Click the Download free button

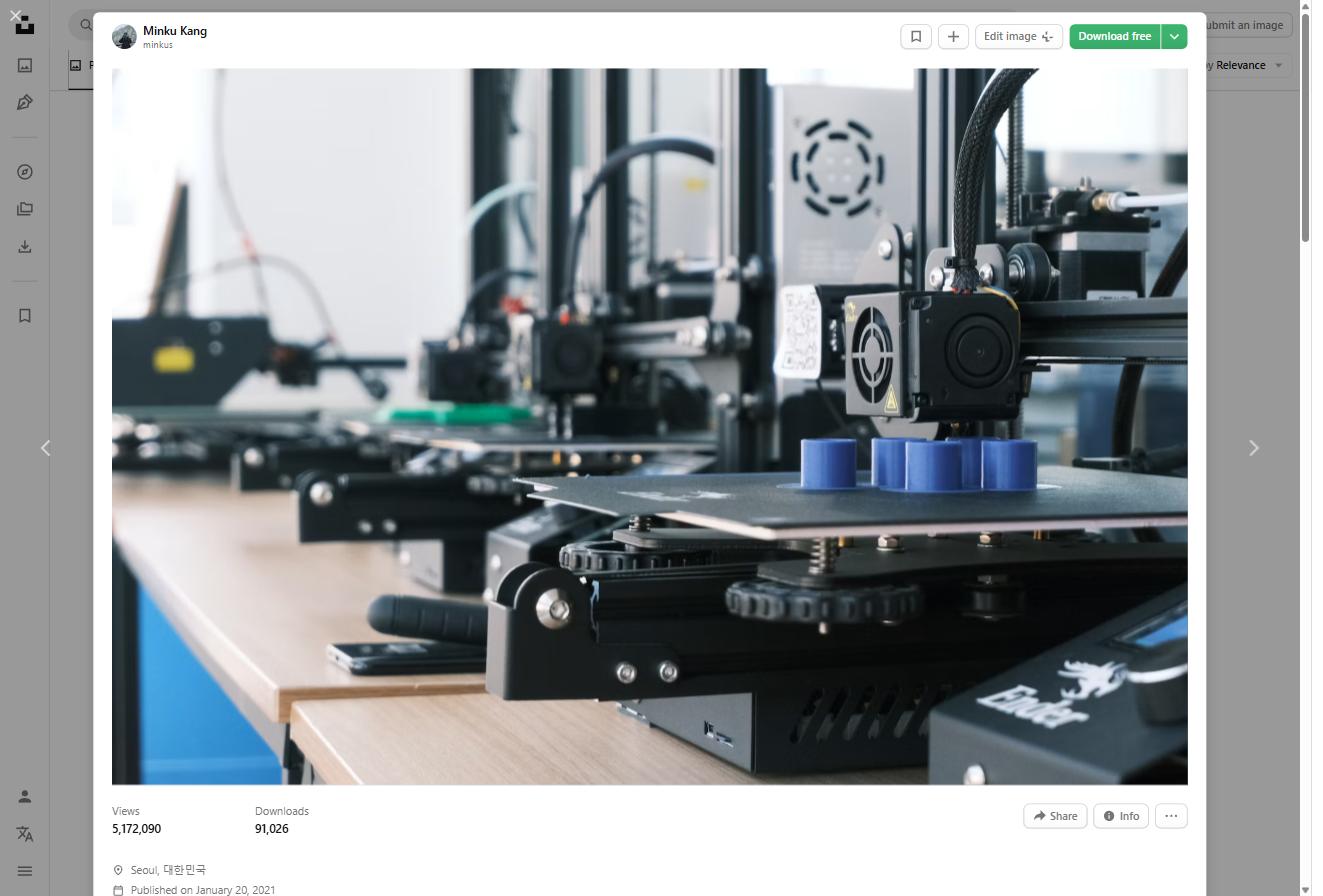tap(1114, 36)
